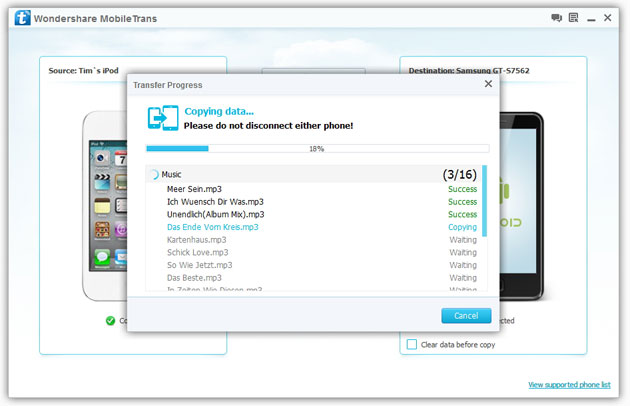Open the register notes icon in title bar
The height and width of the screenshot is (406, 630).
[x=573, y=18]
